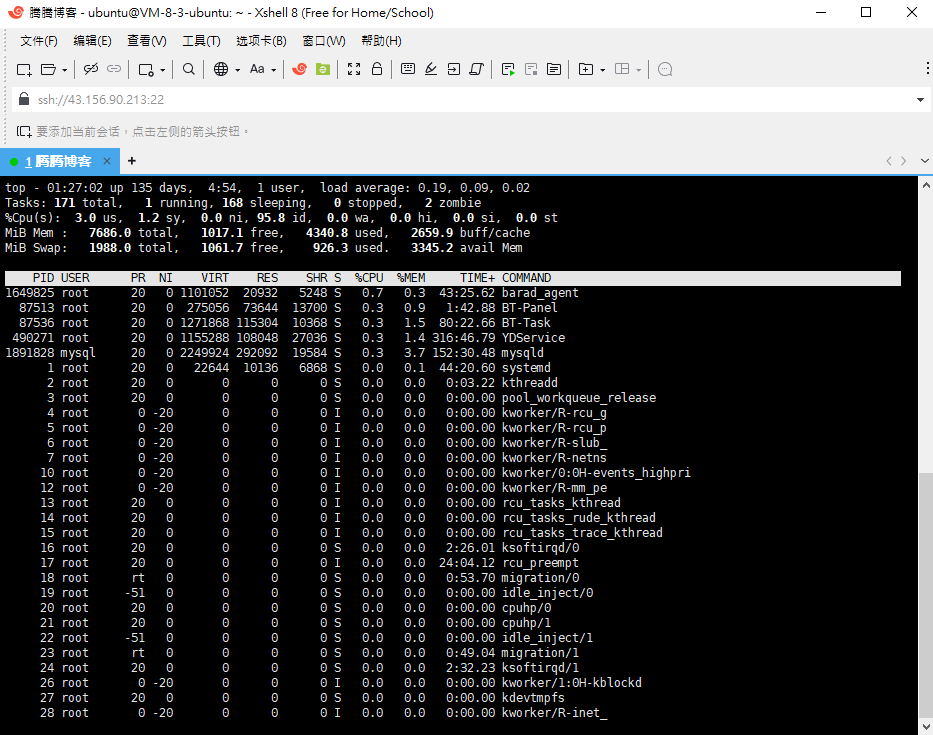The height and width of the screenshot is (735, 933).
Task: Click the ssh address input field
Action: [400, 100]
